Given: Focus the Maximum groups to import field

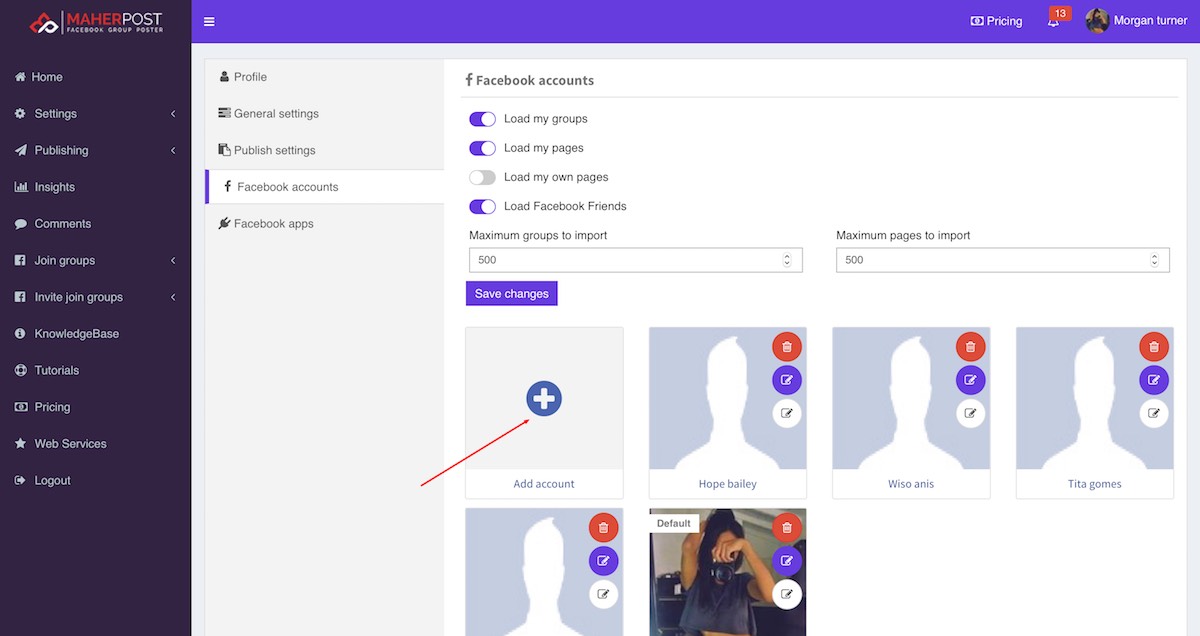Looking at the screenshot, I should 635,260.
